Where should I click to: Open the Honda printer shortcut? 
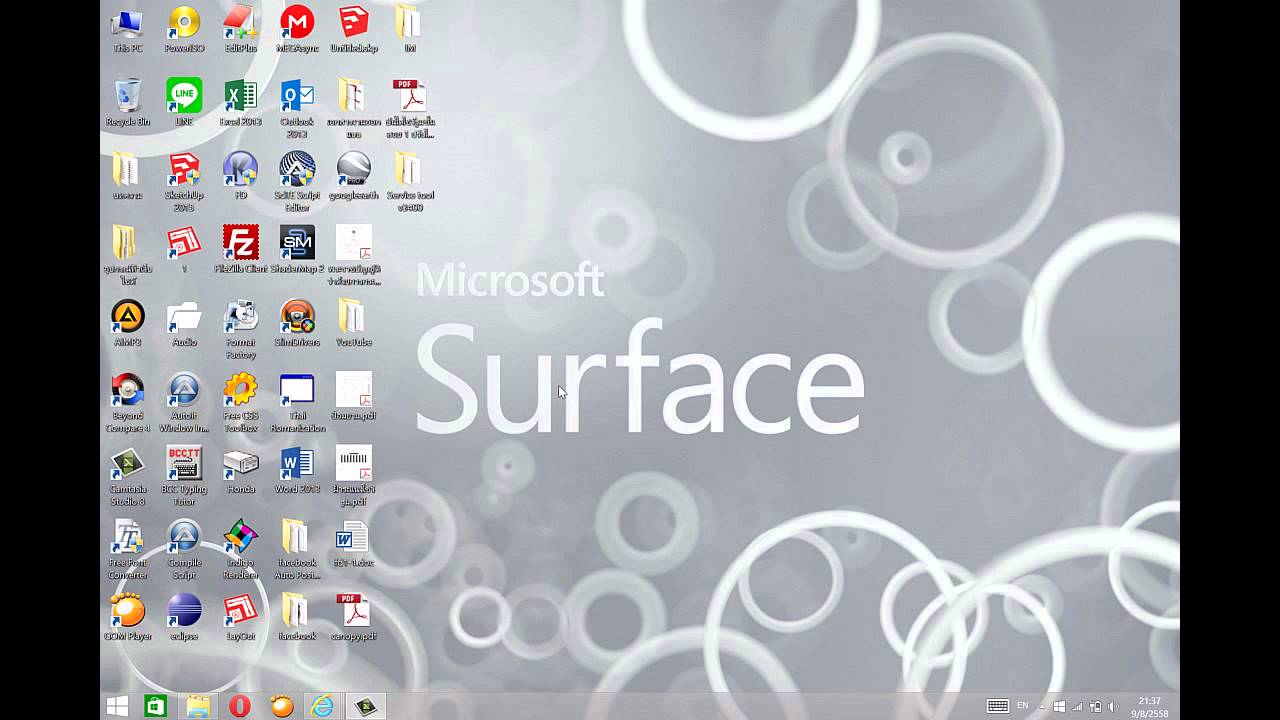click(x=241, y=470)
